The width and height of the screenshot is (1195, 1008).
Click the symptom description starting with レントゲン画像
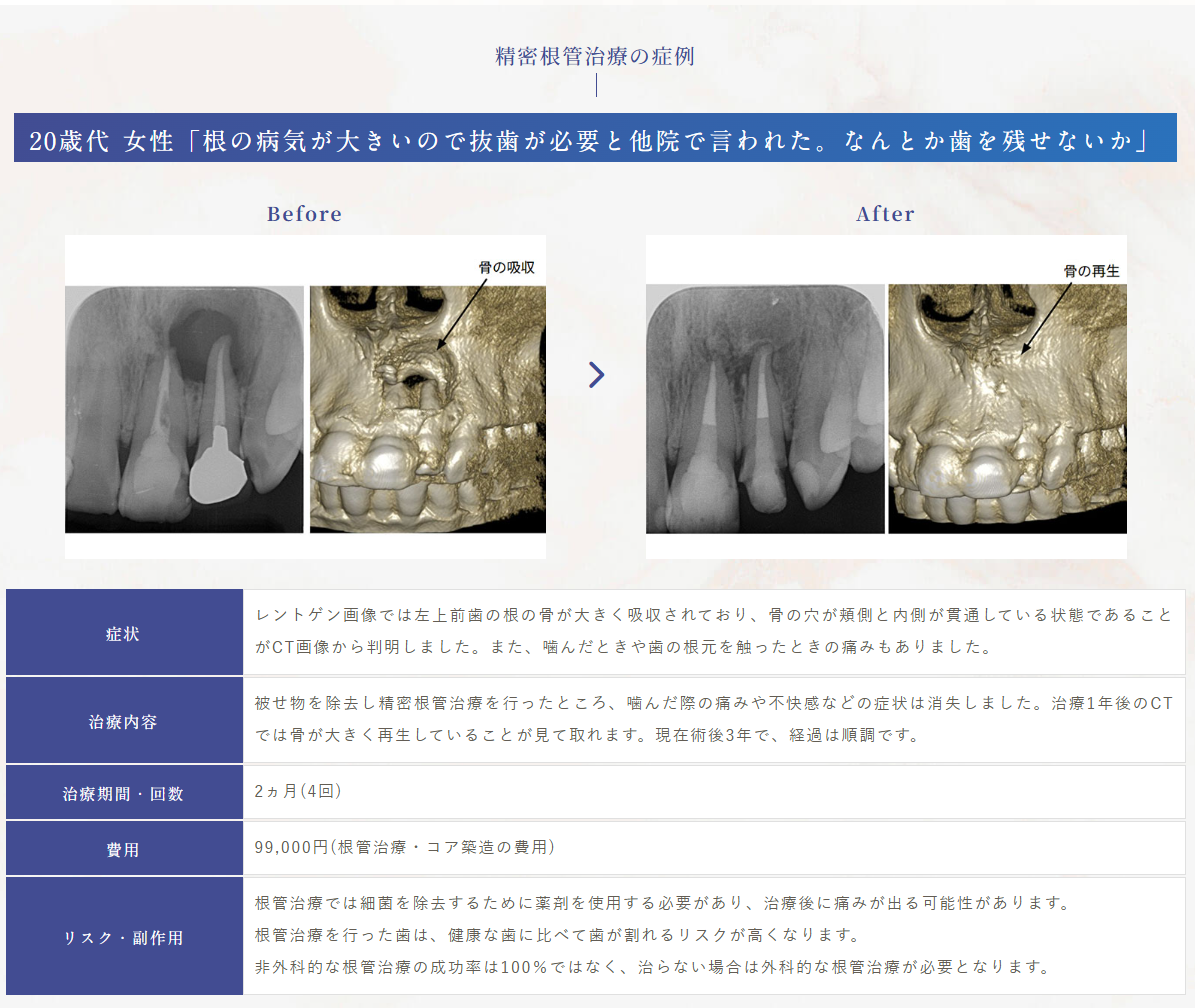(713, 631)
